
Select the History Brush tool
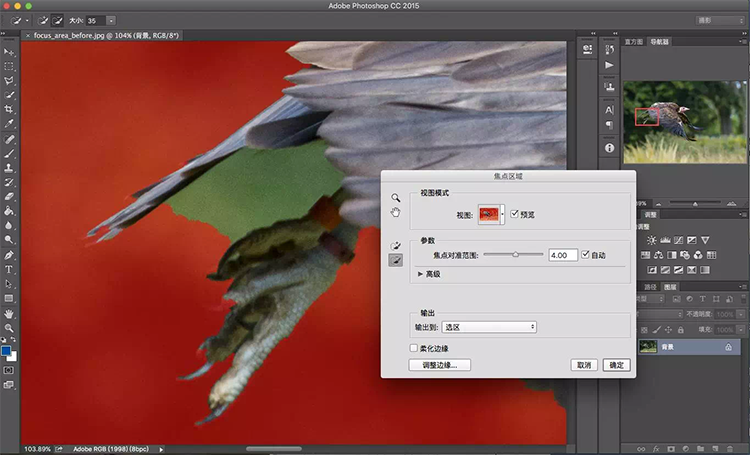[x=9, y=182]
